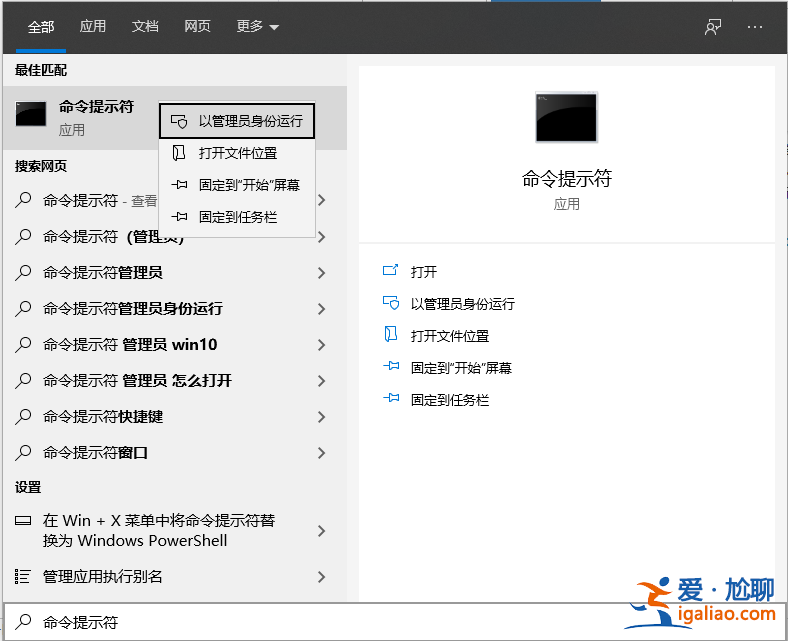Expand arrow for 命令提示符管理员身份运行
The width and height of the screenshot is (788, 641).
point(322,309)
